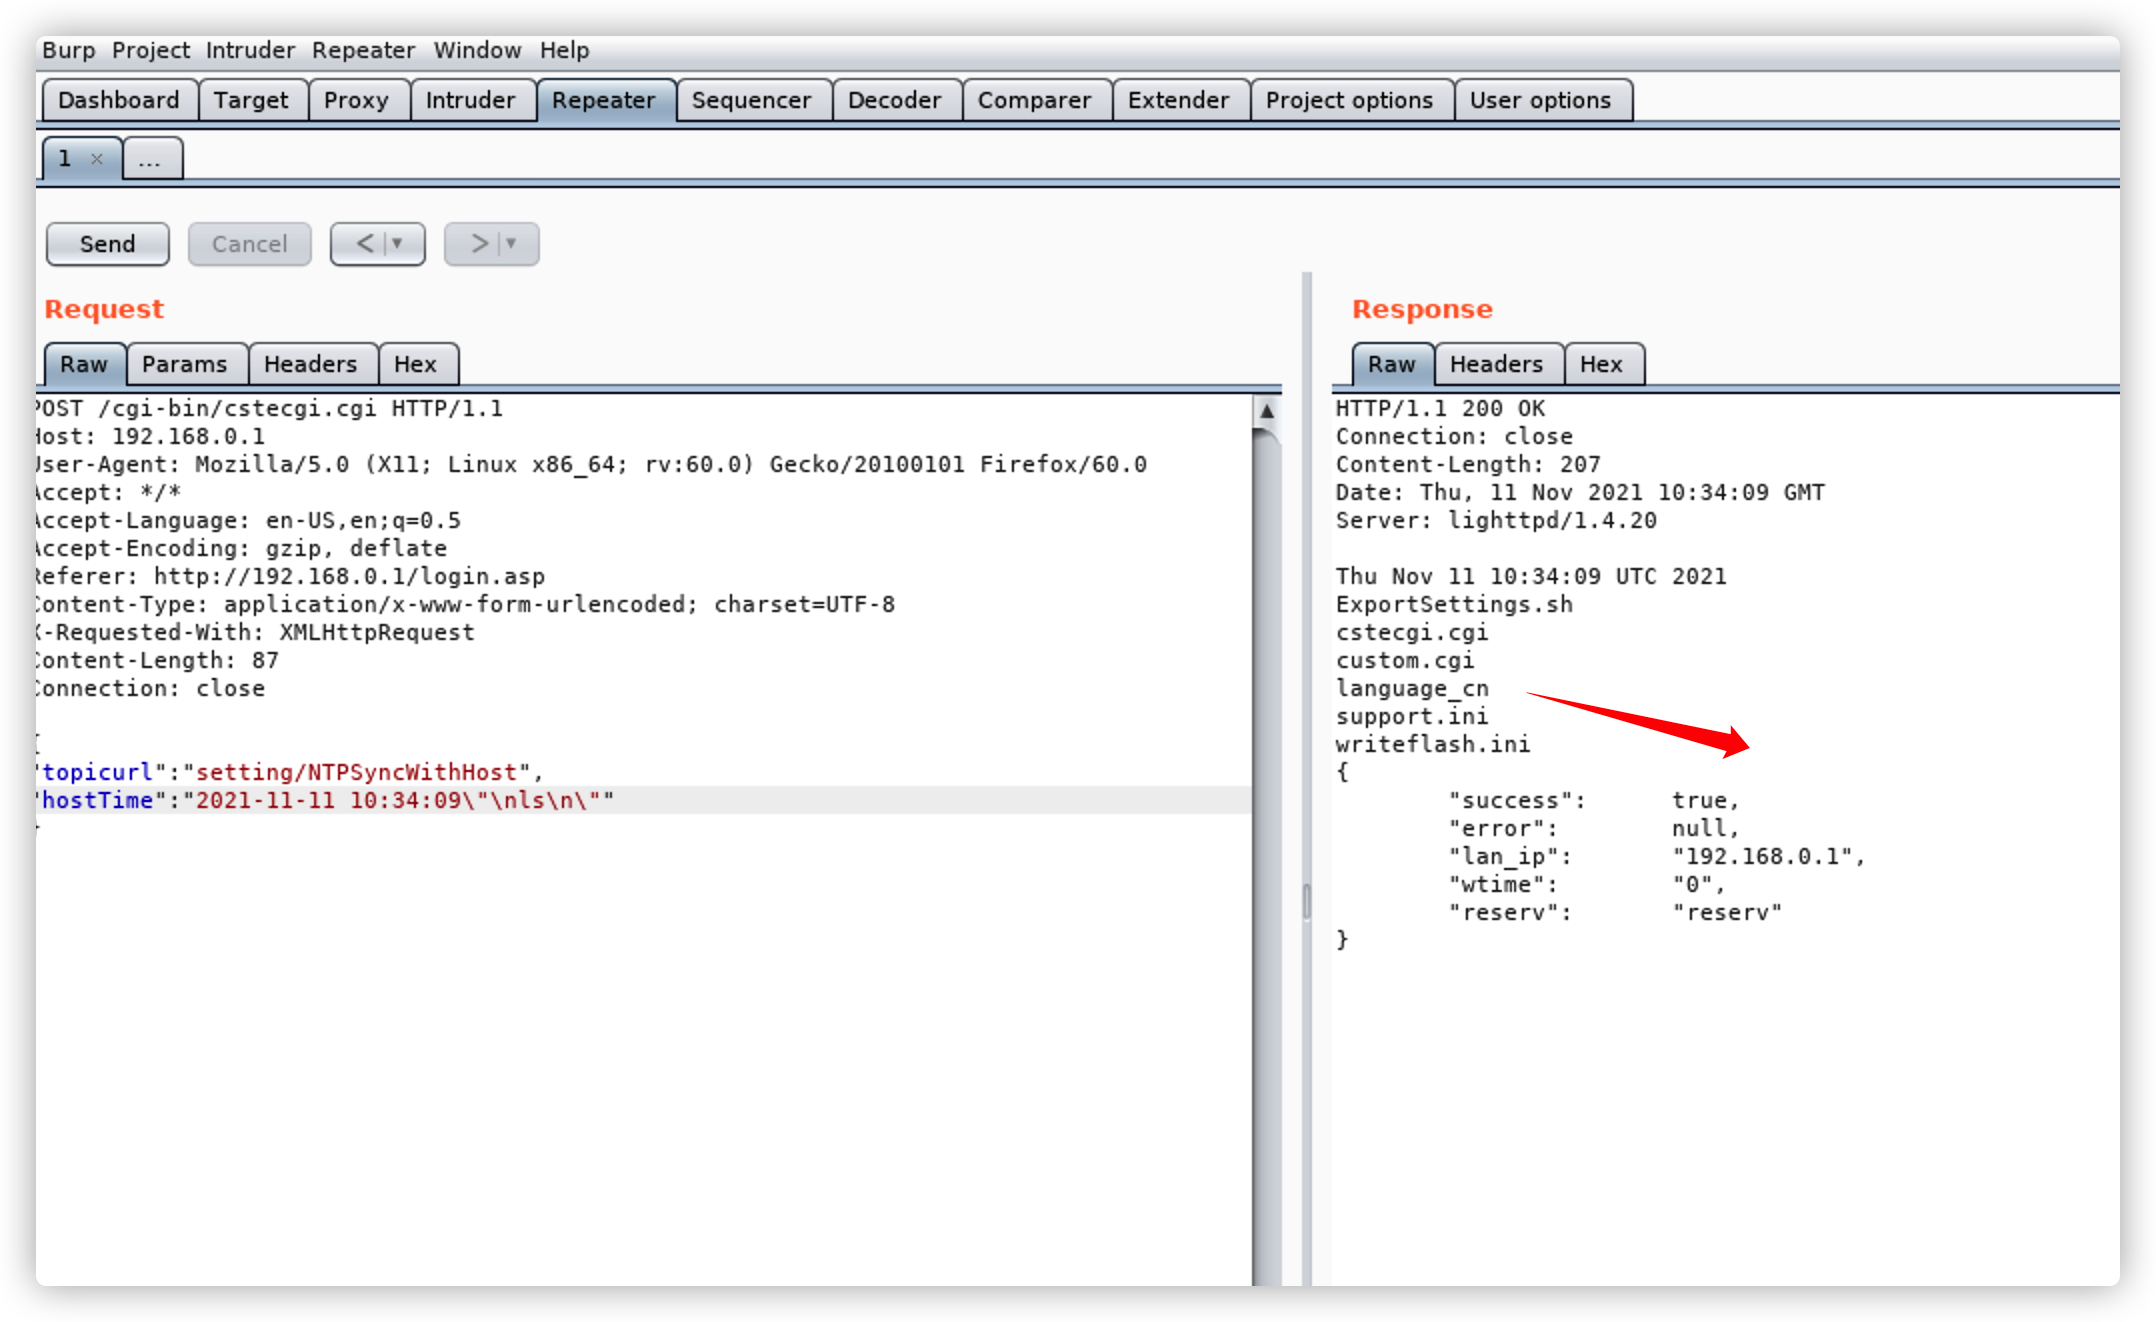The image size is (2156, 1322).
Task: Close Repeater tab 1 with x
Action: point(97,159)
